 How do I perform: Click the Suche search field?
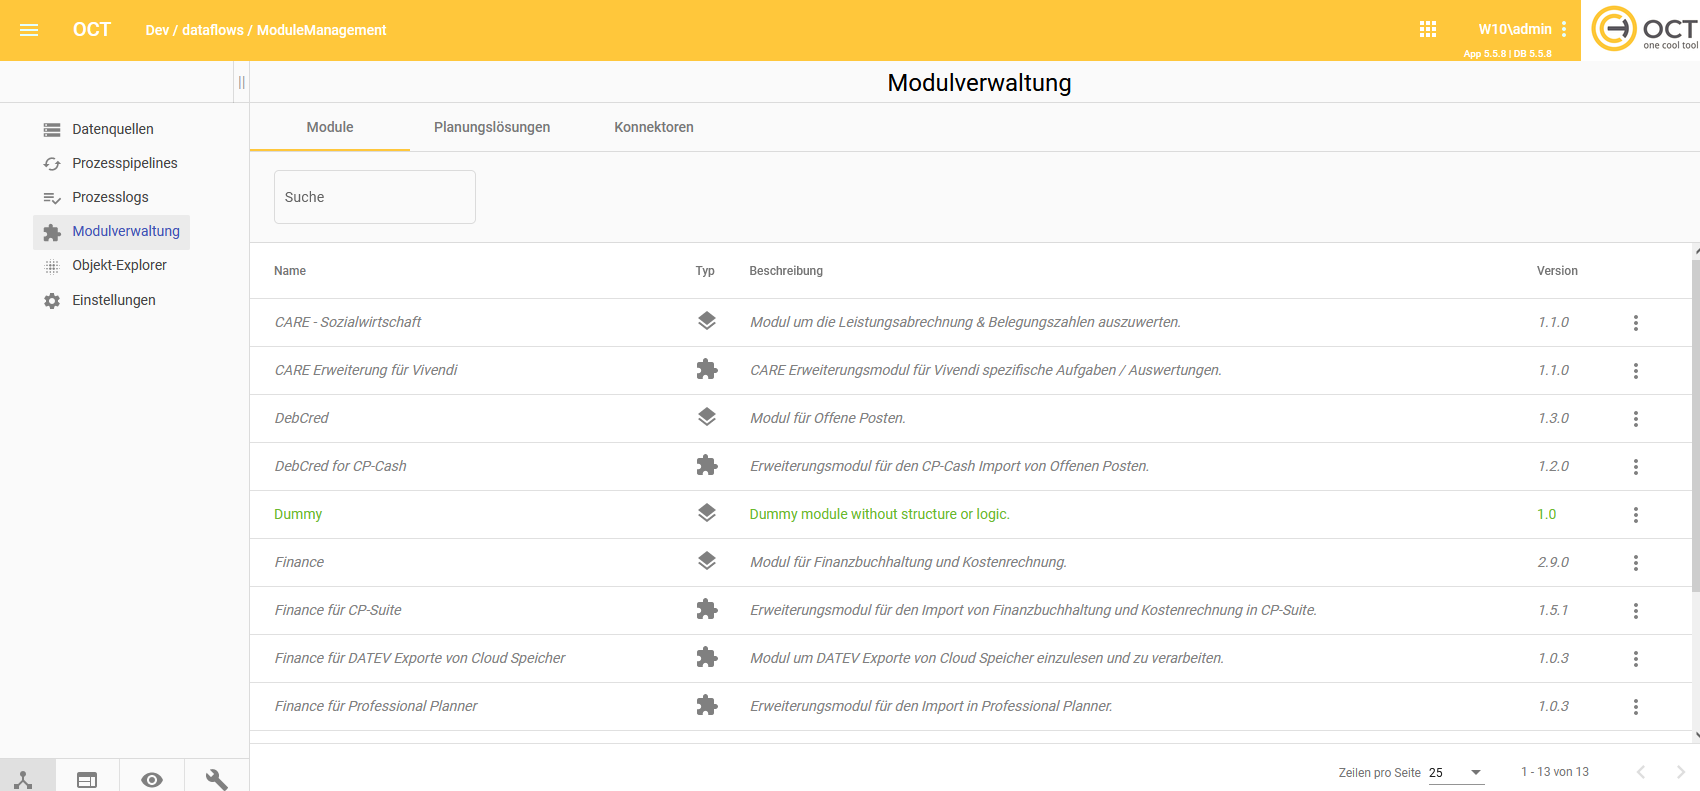[x=375, y=197]
